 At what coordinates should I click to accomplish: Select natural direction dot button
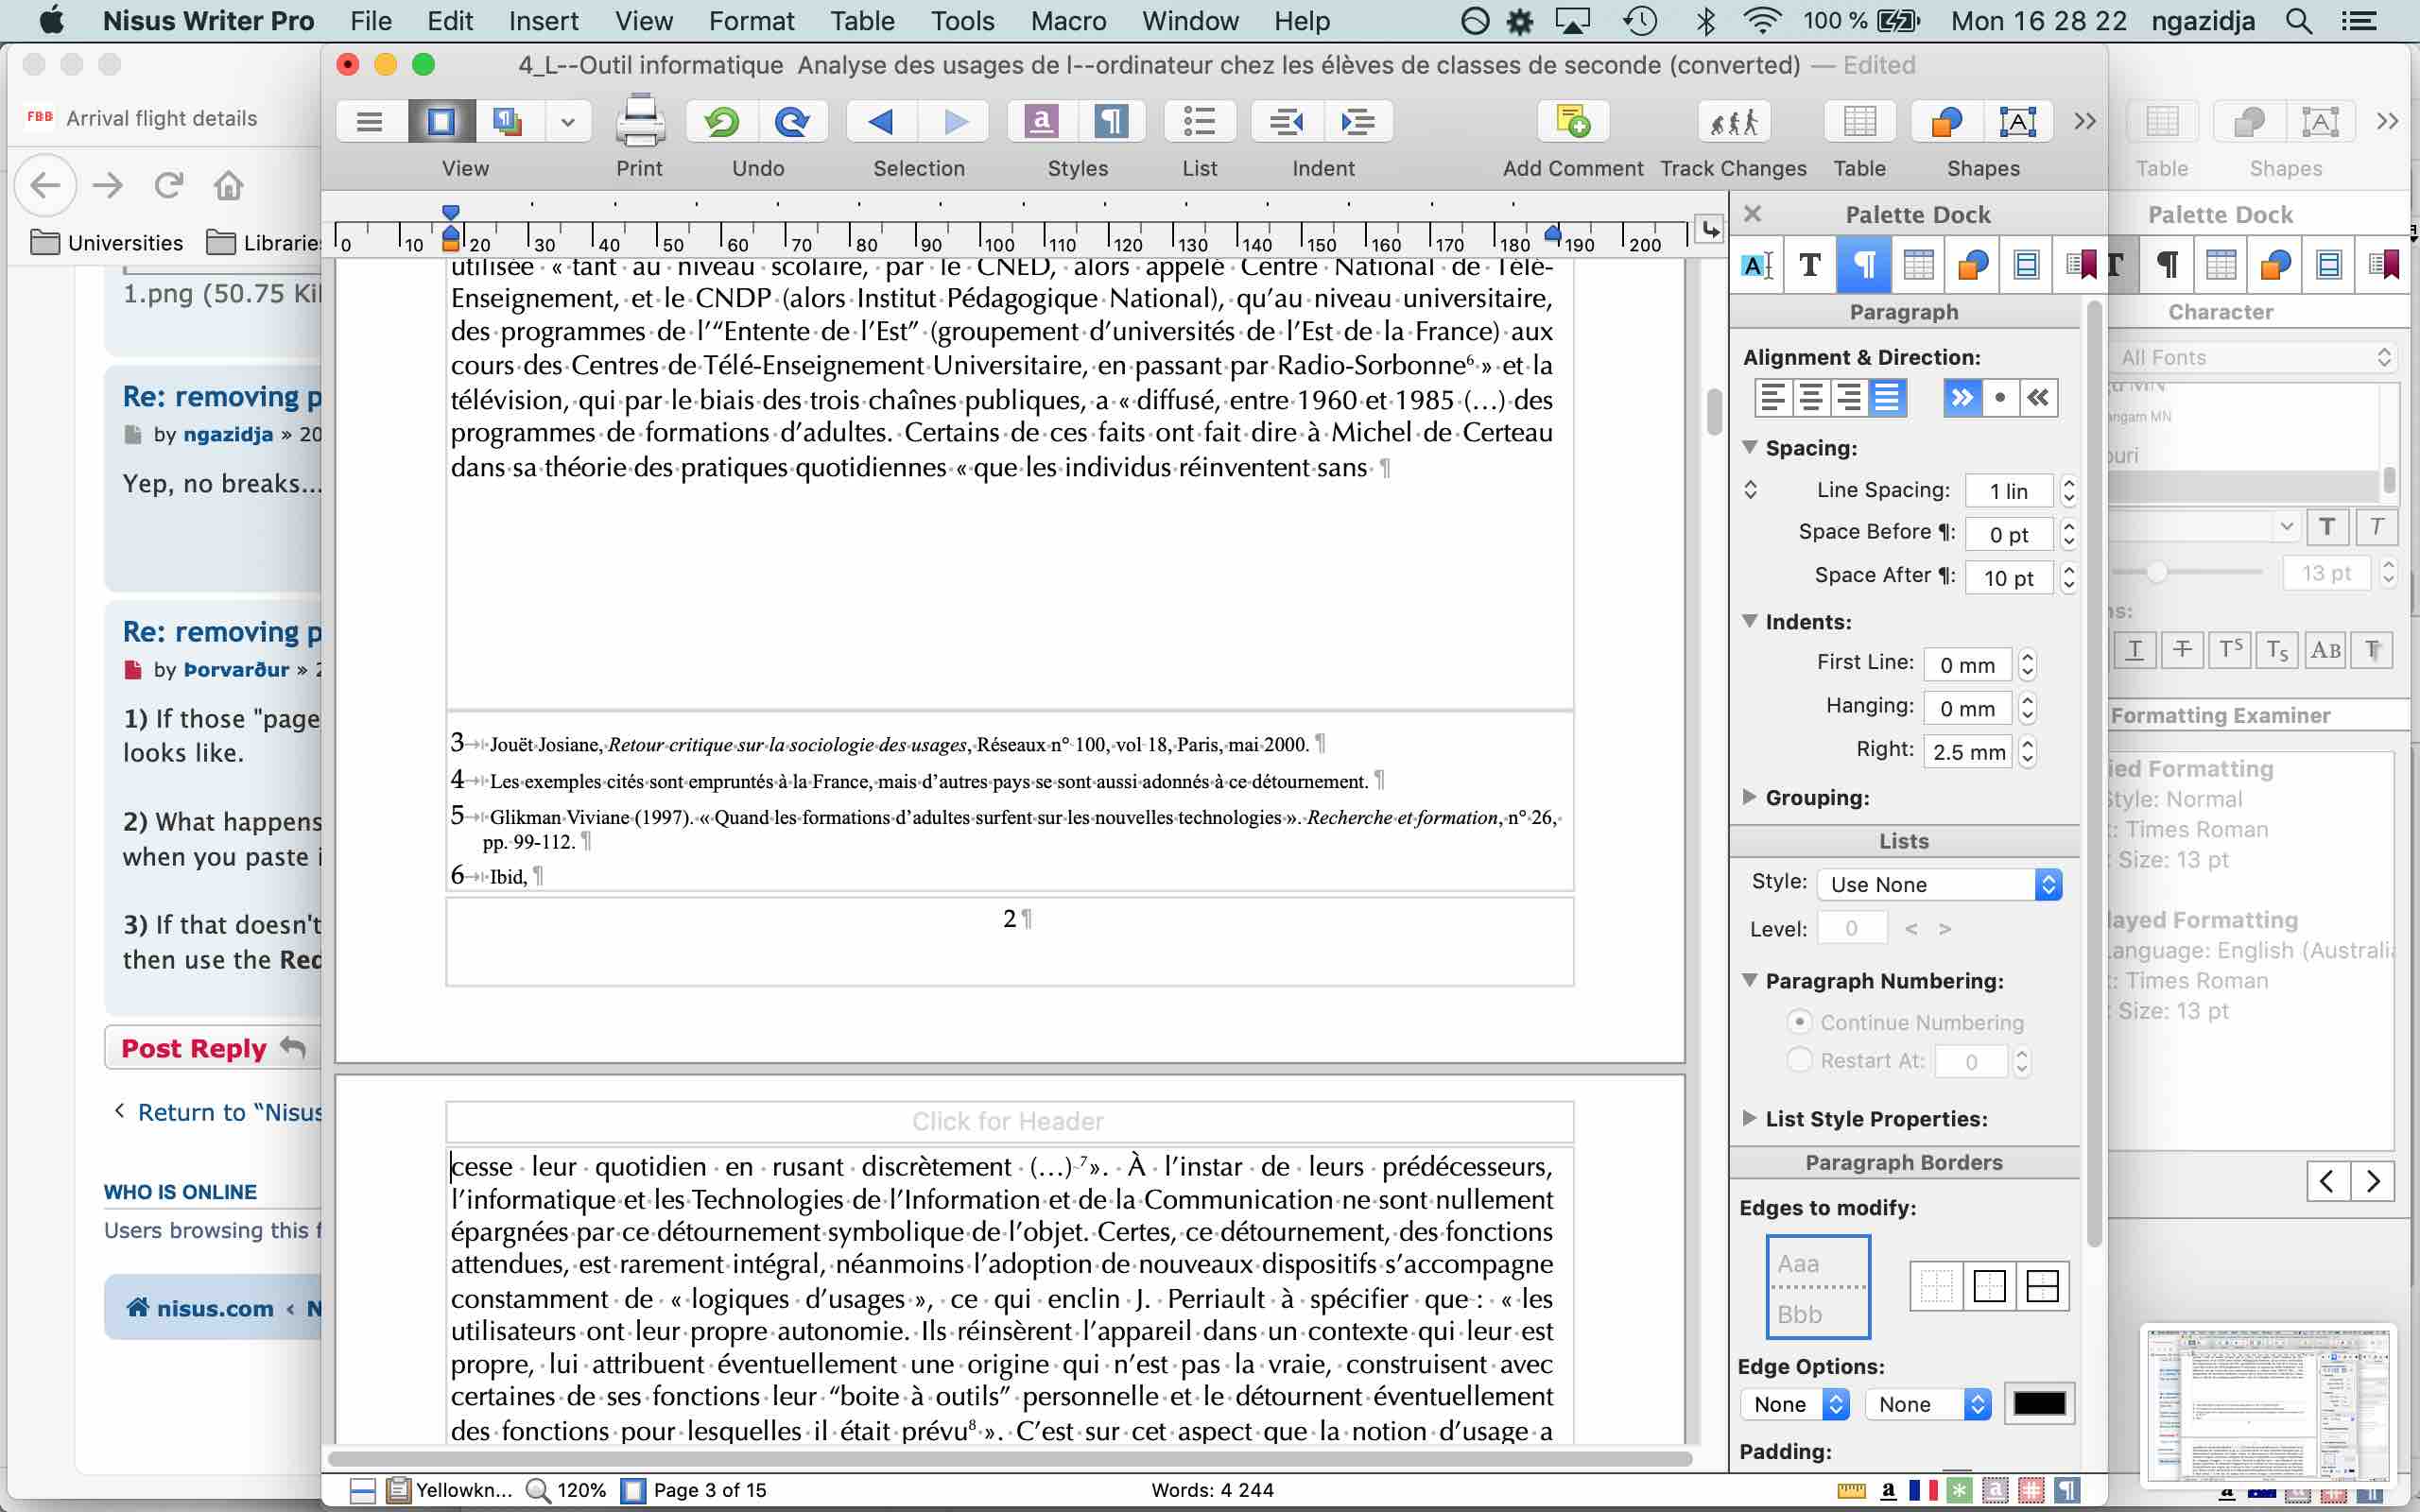(x=2000, y=398)
